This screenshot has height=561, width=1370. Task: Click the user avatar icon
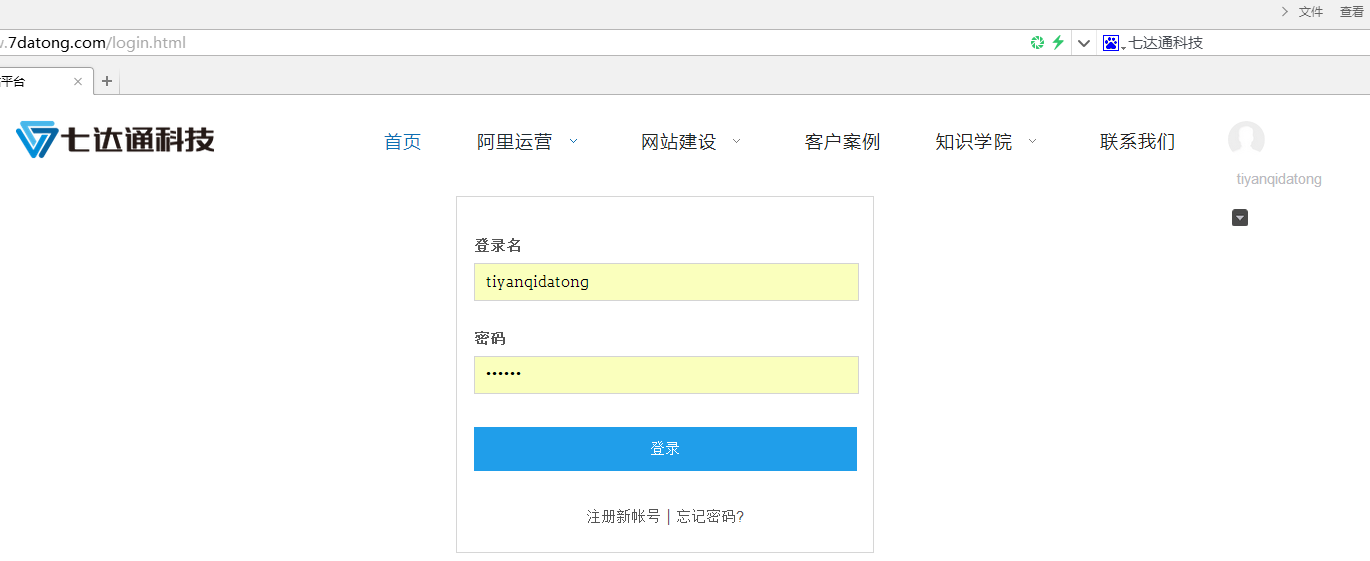[1246, 139]
